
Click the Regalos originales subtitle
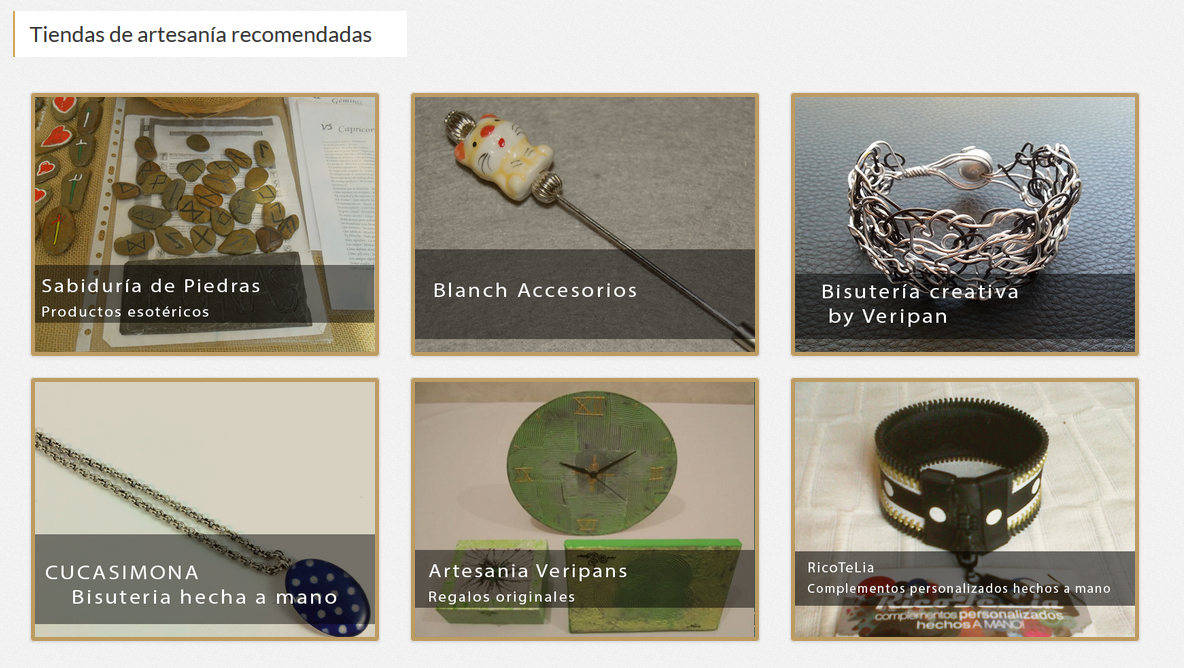tap(501, 597)
